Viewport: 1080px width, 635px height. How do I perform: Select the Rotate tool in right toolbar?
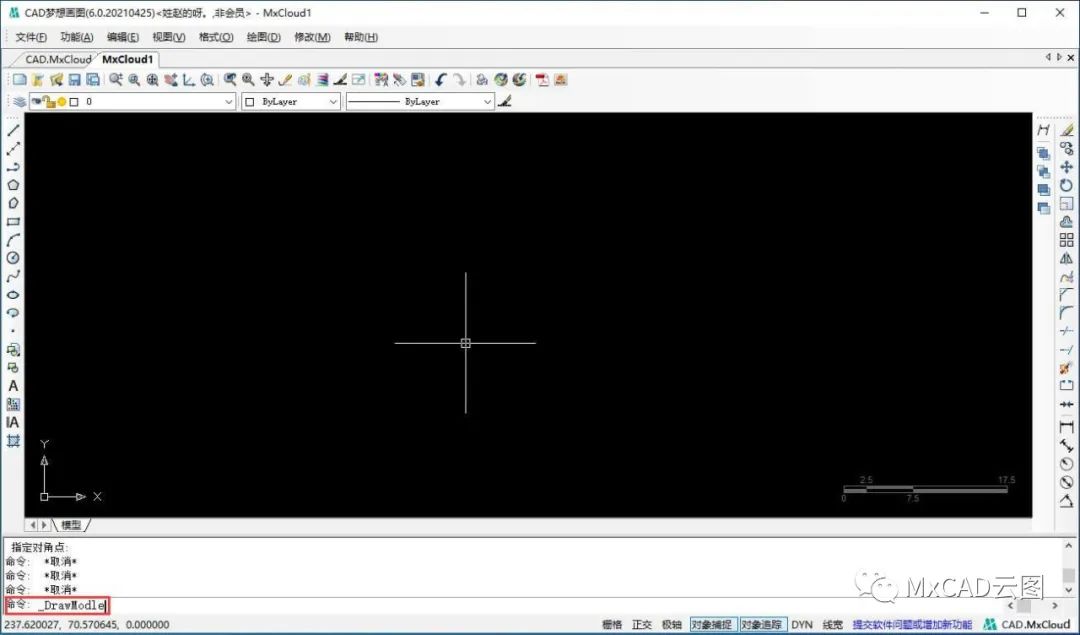pos(1066,185)
